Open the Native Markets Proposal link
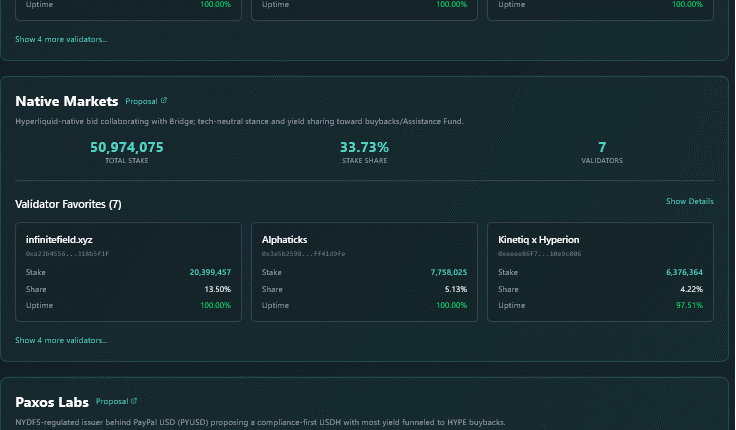 tap(141, 101)
